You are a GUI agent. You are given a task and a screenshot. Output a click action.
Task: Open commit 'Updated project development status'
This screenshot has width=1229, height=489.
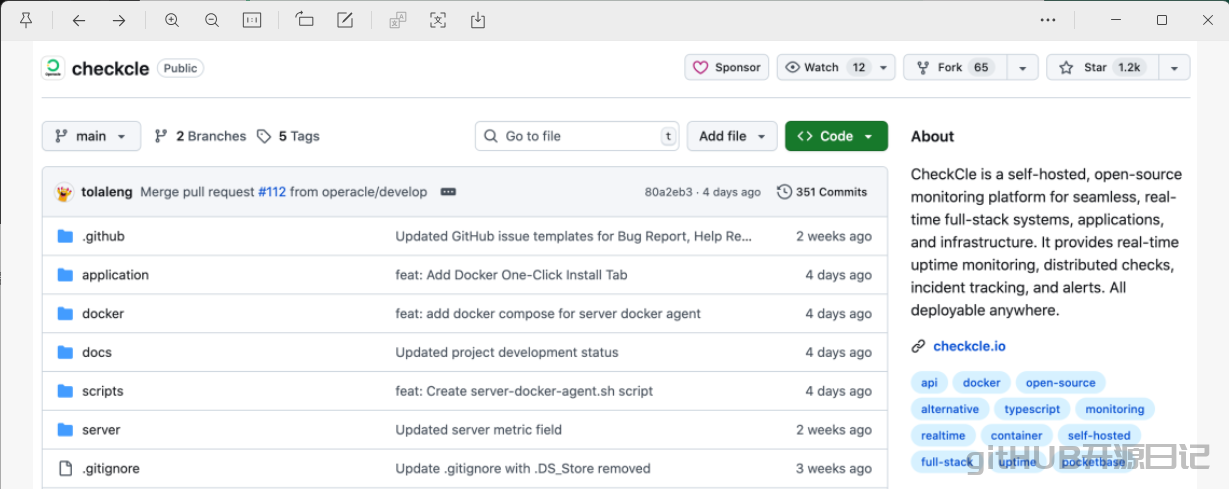507,352
